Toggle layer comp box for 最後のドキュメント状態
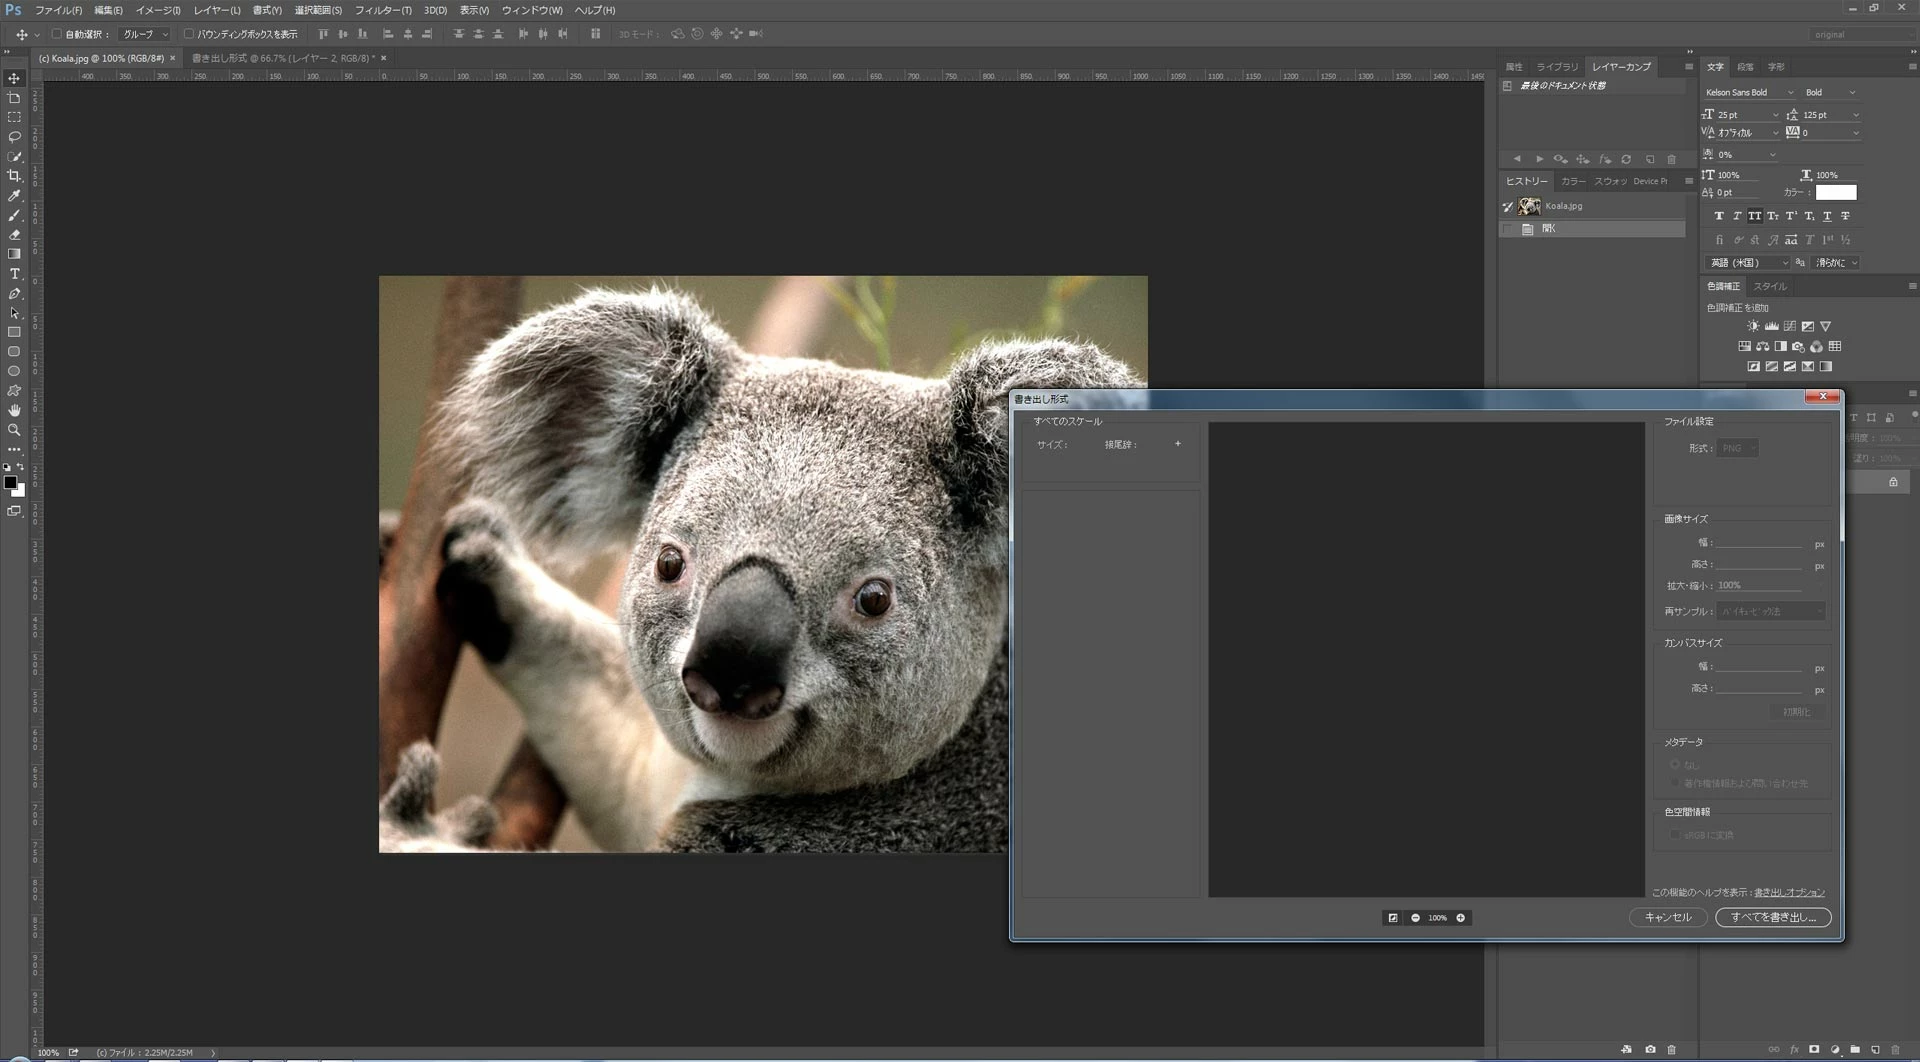The image size is (1920, 1062). click(1507, 86)
